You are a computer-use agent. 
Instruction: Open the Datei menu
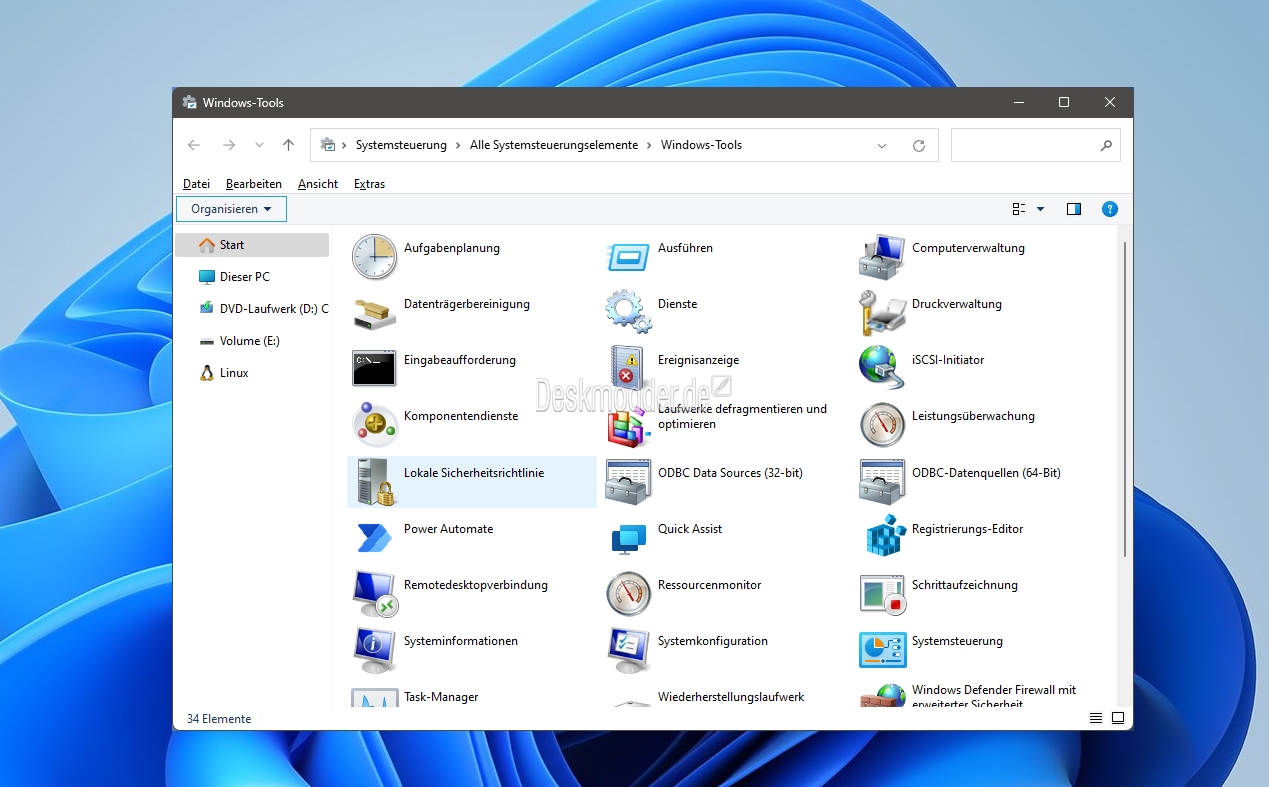pyautogui.click(x=196, y=184)
